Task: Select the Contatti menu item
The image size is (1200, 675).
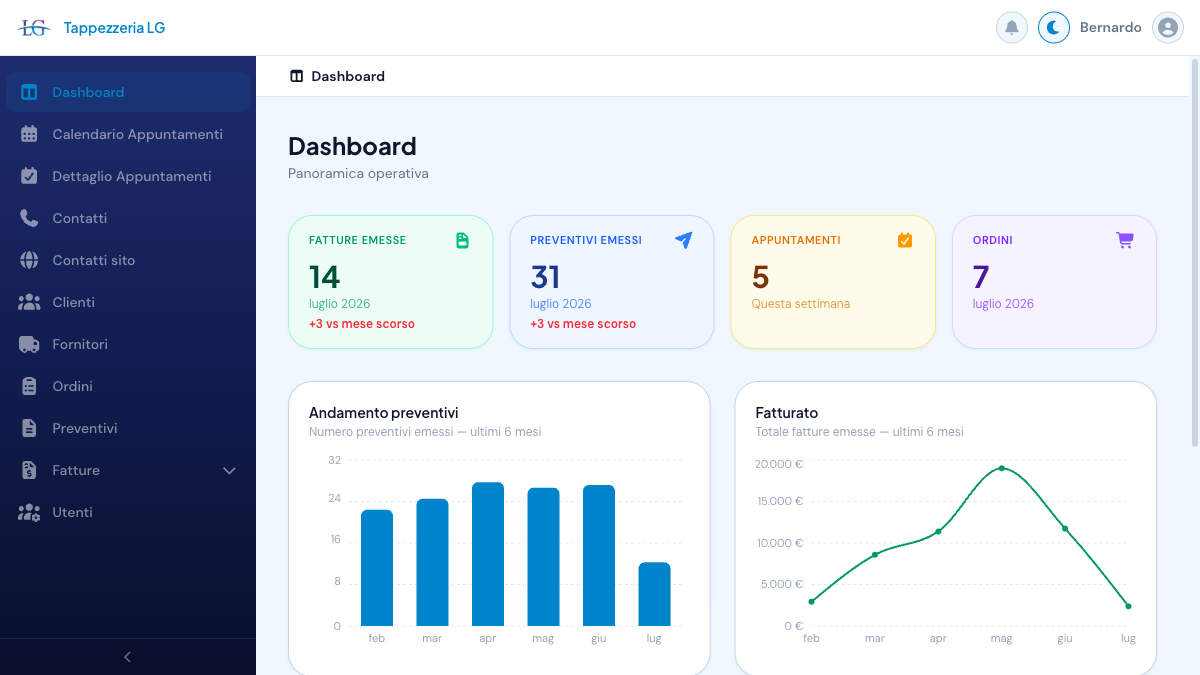Action: tap(128, 218)
